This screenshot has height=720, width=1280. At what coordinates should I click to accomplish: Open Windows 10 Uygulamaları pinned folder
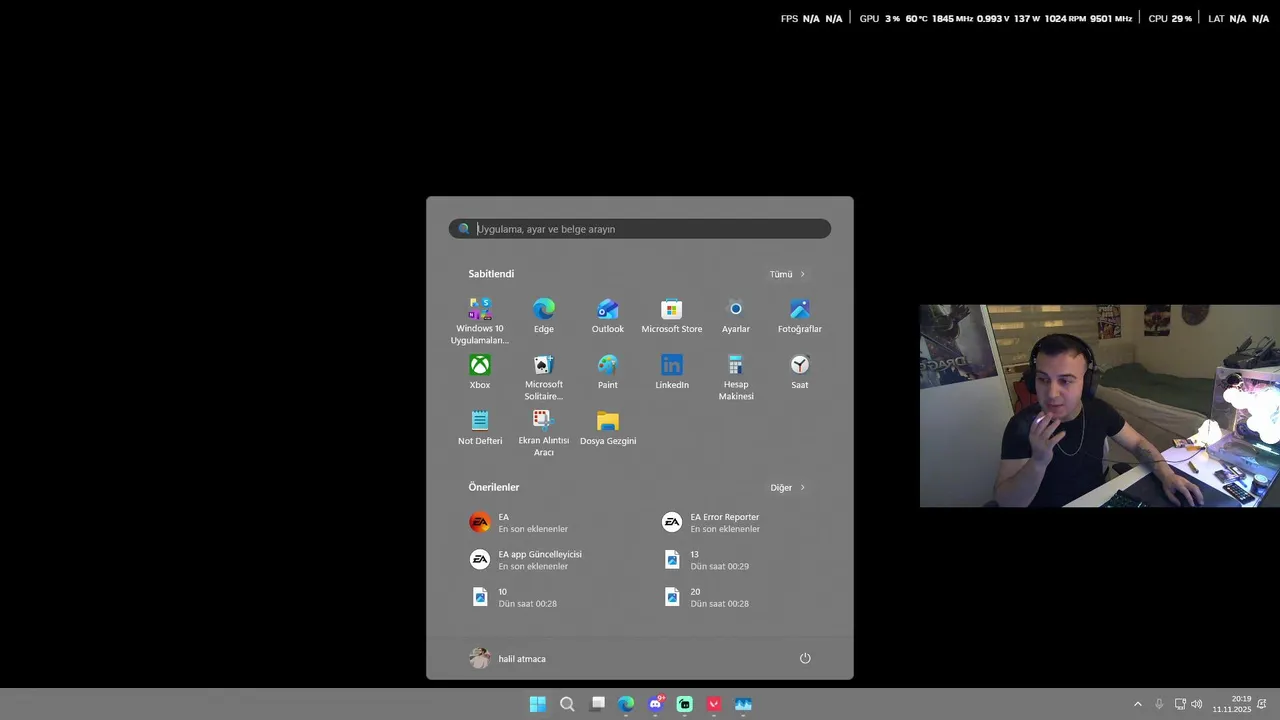[480, 321]
